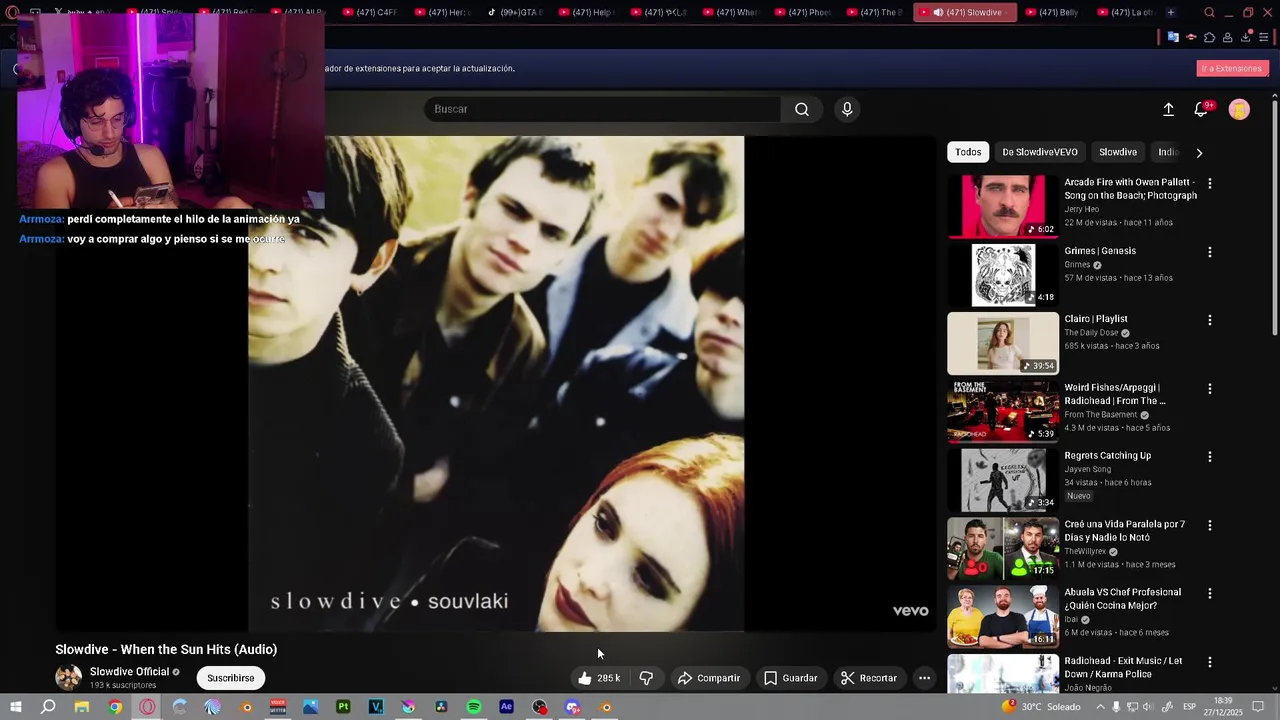Open YouTube notifications bell
This screenshot has height=720, width=1280.
(1201, 110)
